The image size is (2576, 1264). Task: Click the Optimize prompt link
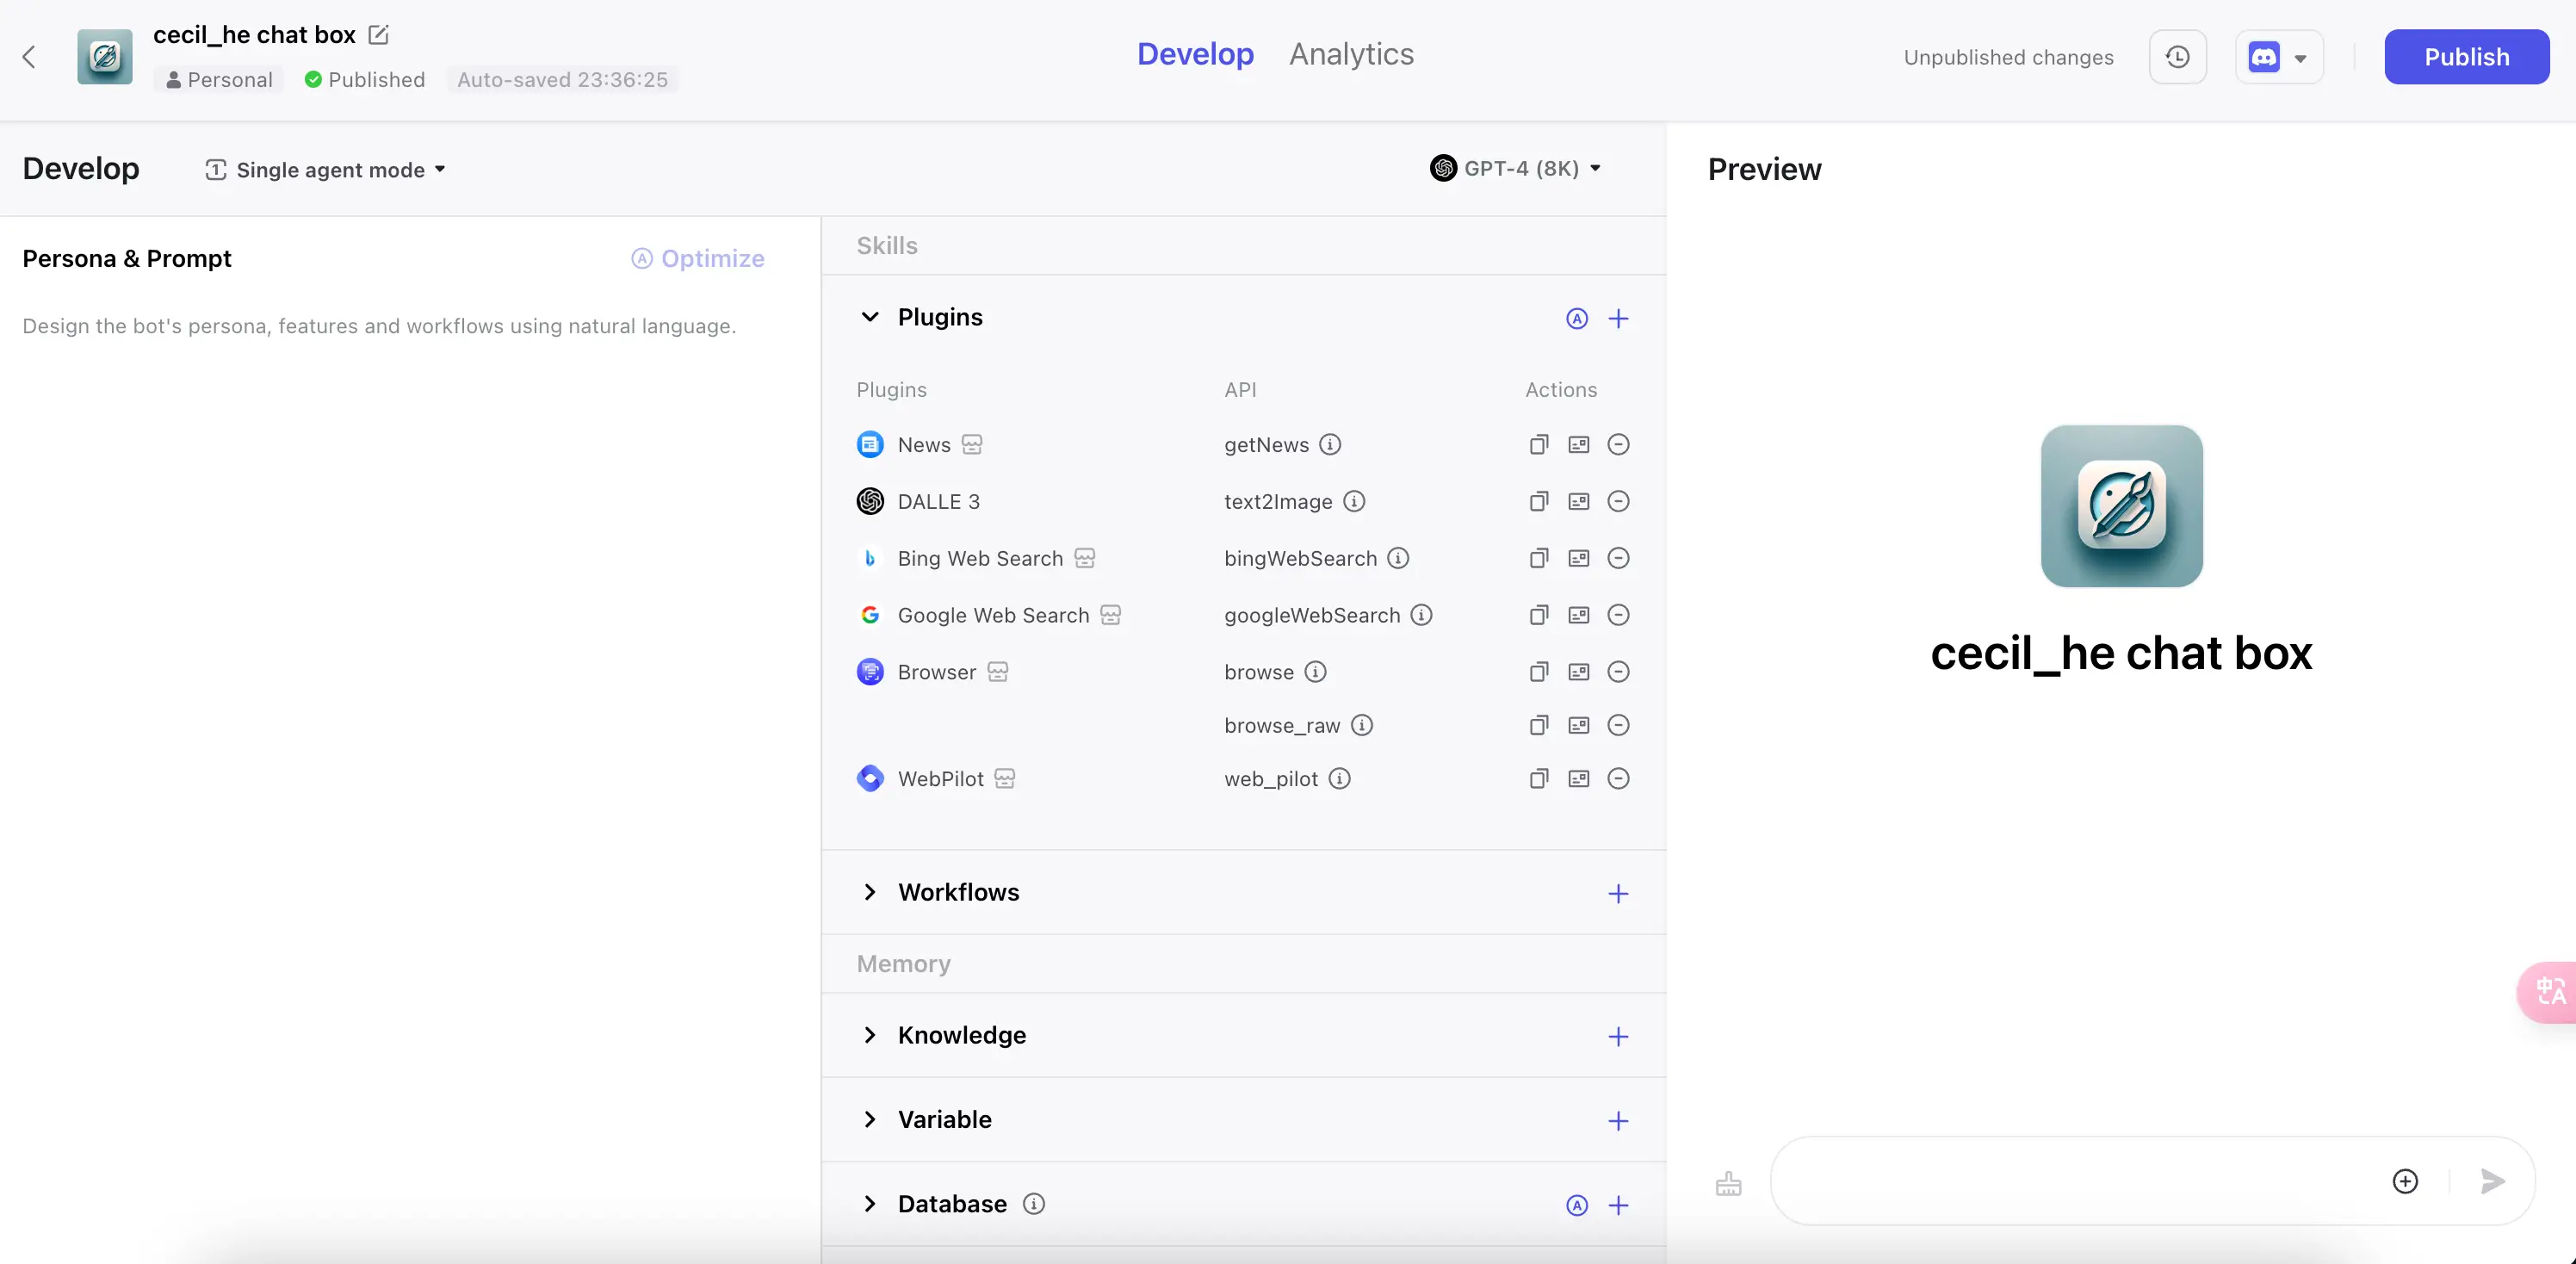click(x=698, y=259)
